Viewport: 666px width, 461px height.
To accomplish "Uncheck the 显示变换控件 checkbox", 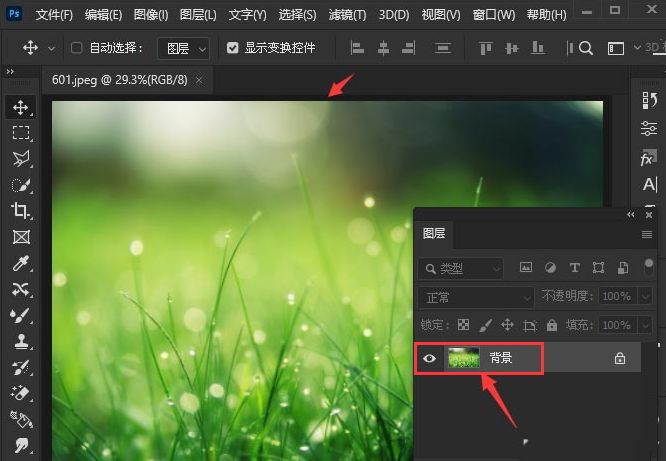I will 232,48.
